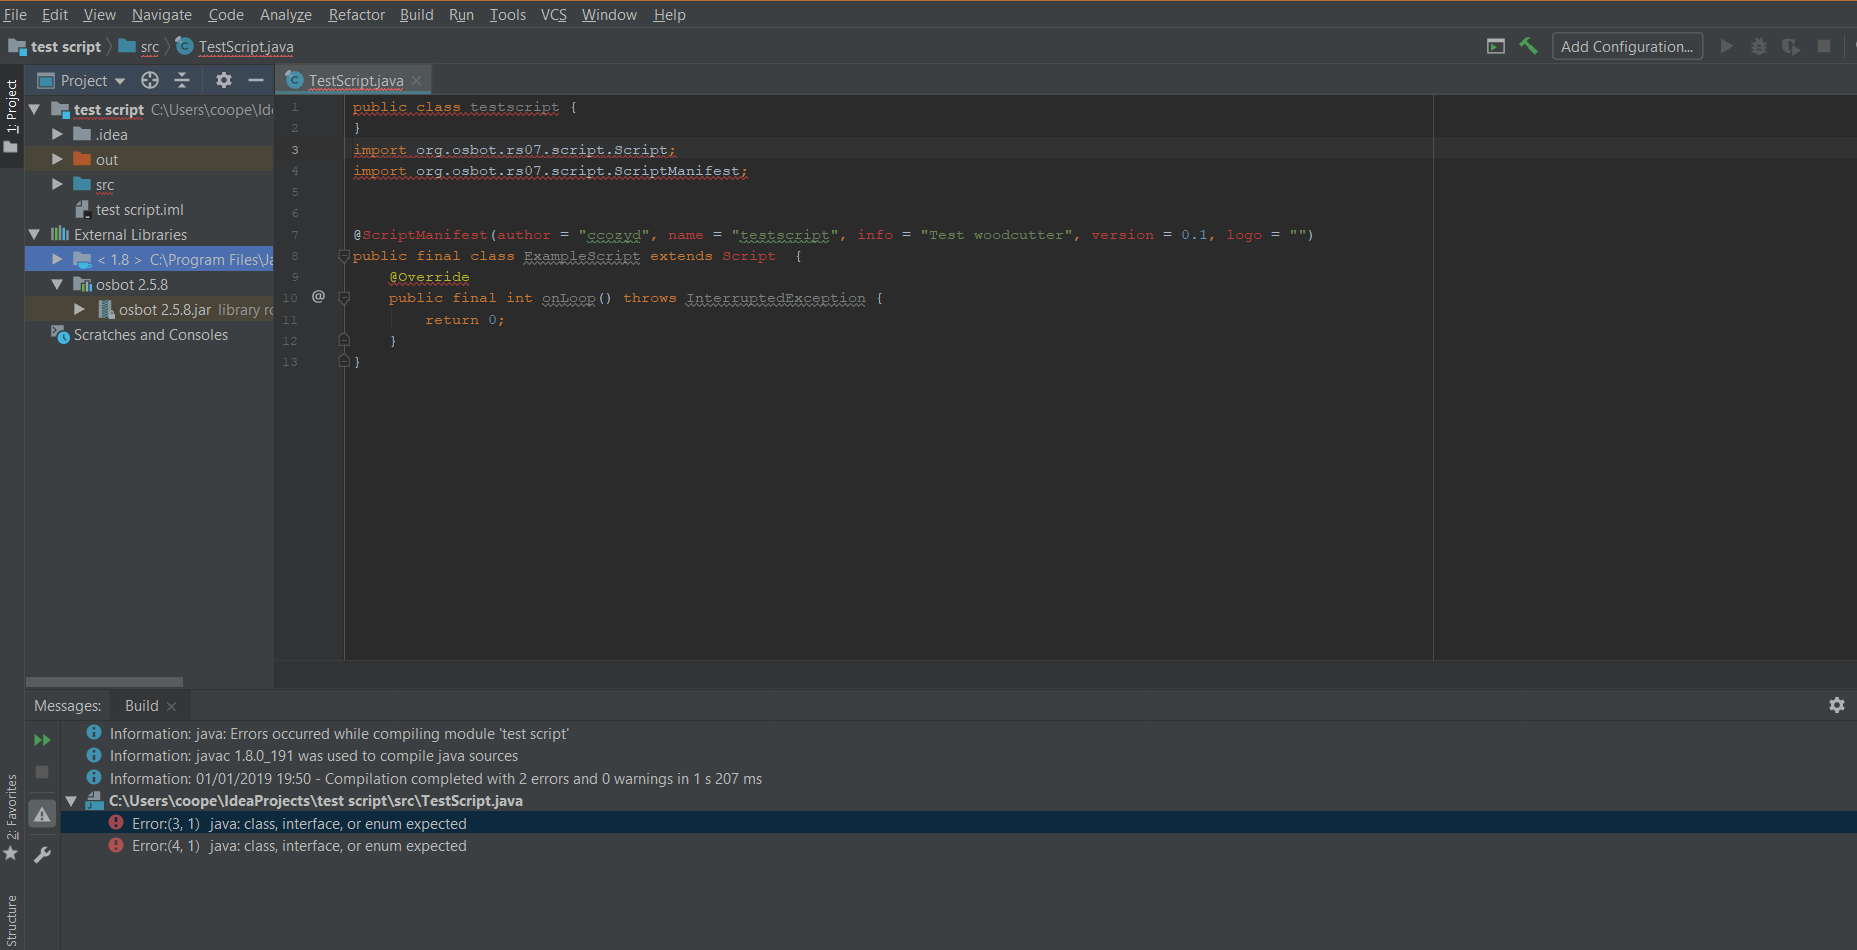
Task: Click the Rerun build double-arrow icon
Action: click(x=42, y=740)
